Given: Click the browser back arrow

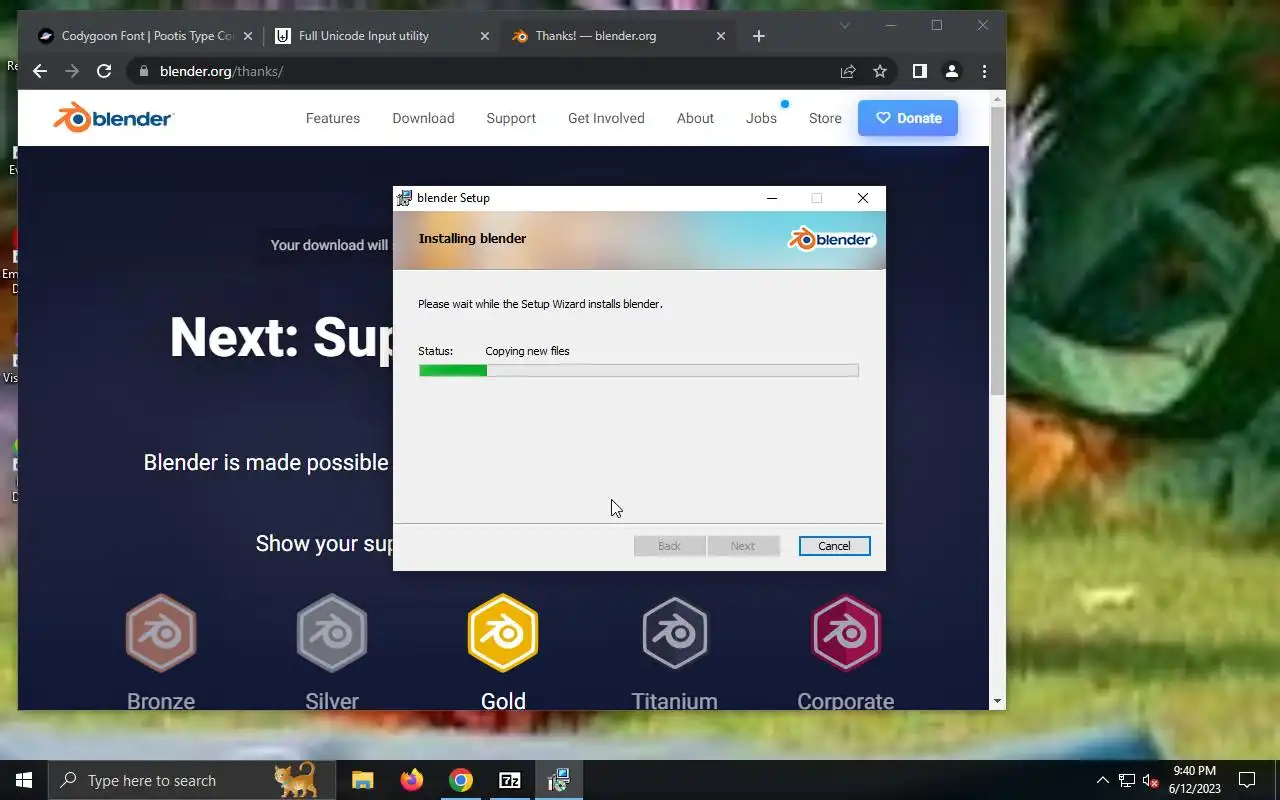Looking at the screenshot, I should (x=39, y=71).
